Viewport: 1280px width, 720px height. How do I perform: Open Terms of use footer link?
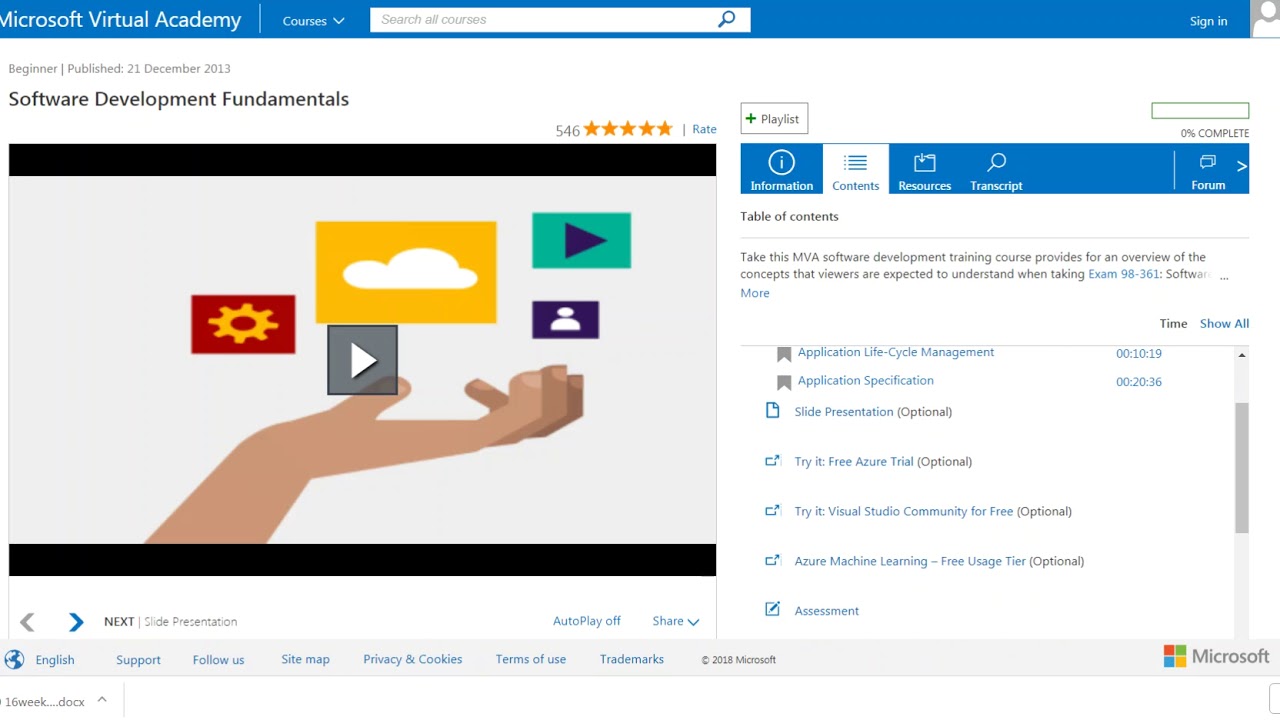[x=530, y=659]
